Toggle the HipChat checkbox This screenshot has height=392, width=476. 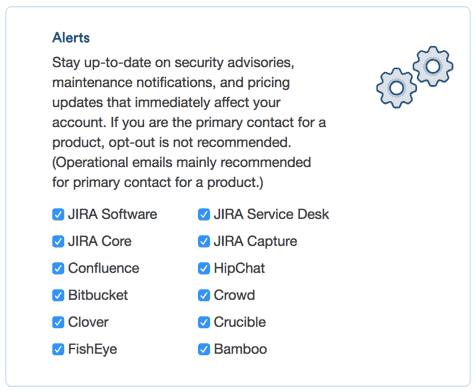pos(204,268)
